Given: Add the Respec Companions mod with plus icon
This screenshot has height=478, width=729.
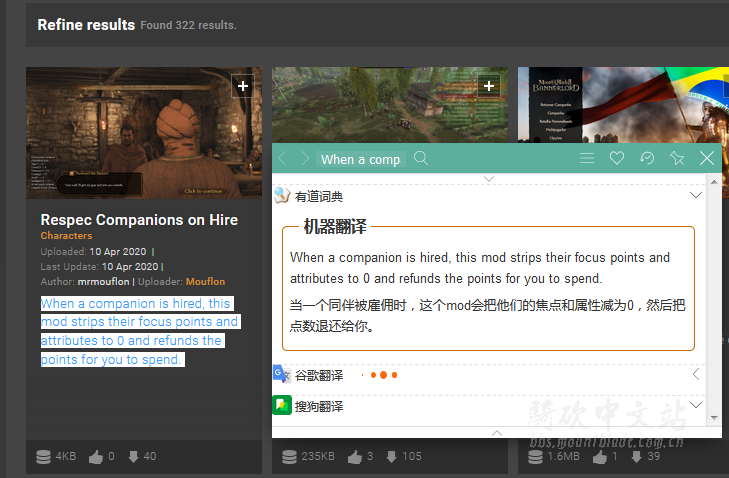Looking at the screenshot, I should click(243, 86).
